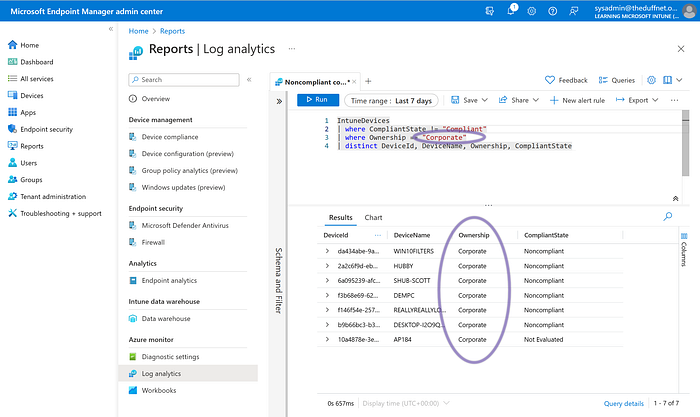Open Microsoft Defender Antivirus report
Screen dimensions: 700x417
pos(179,226)
